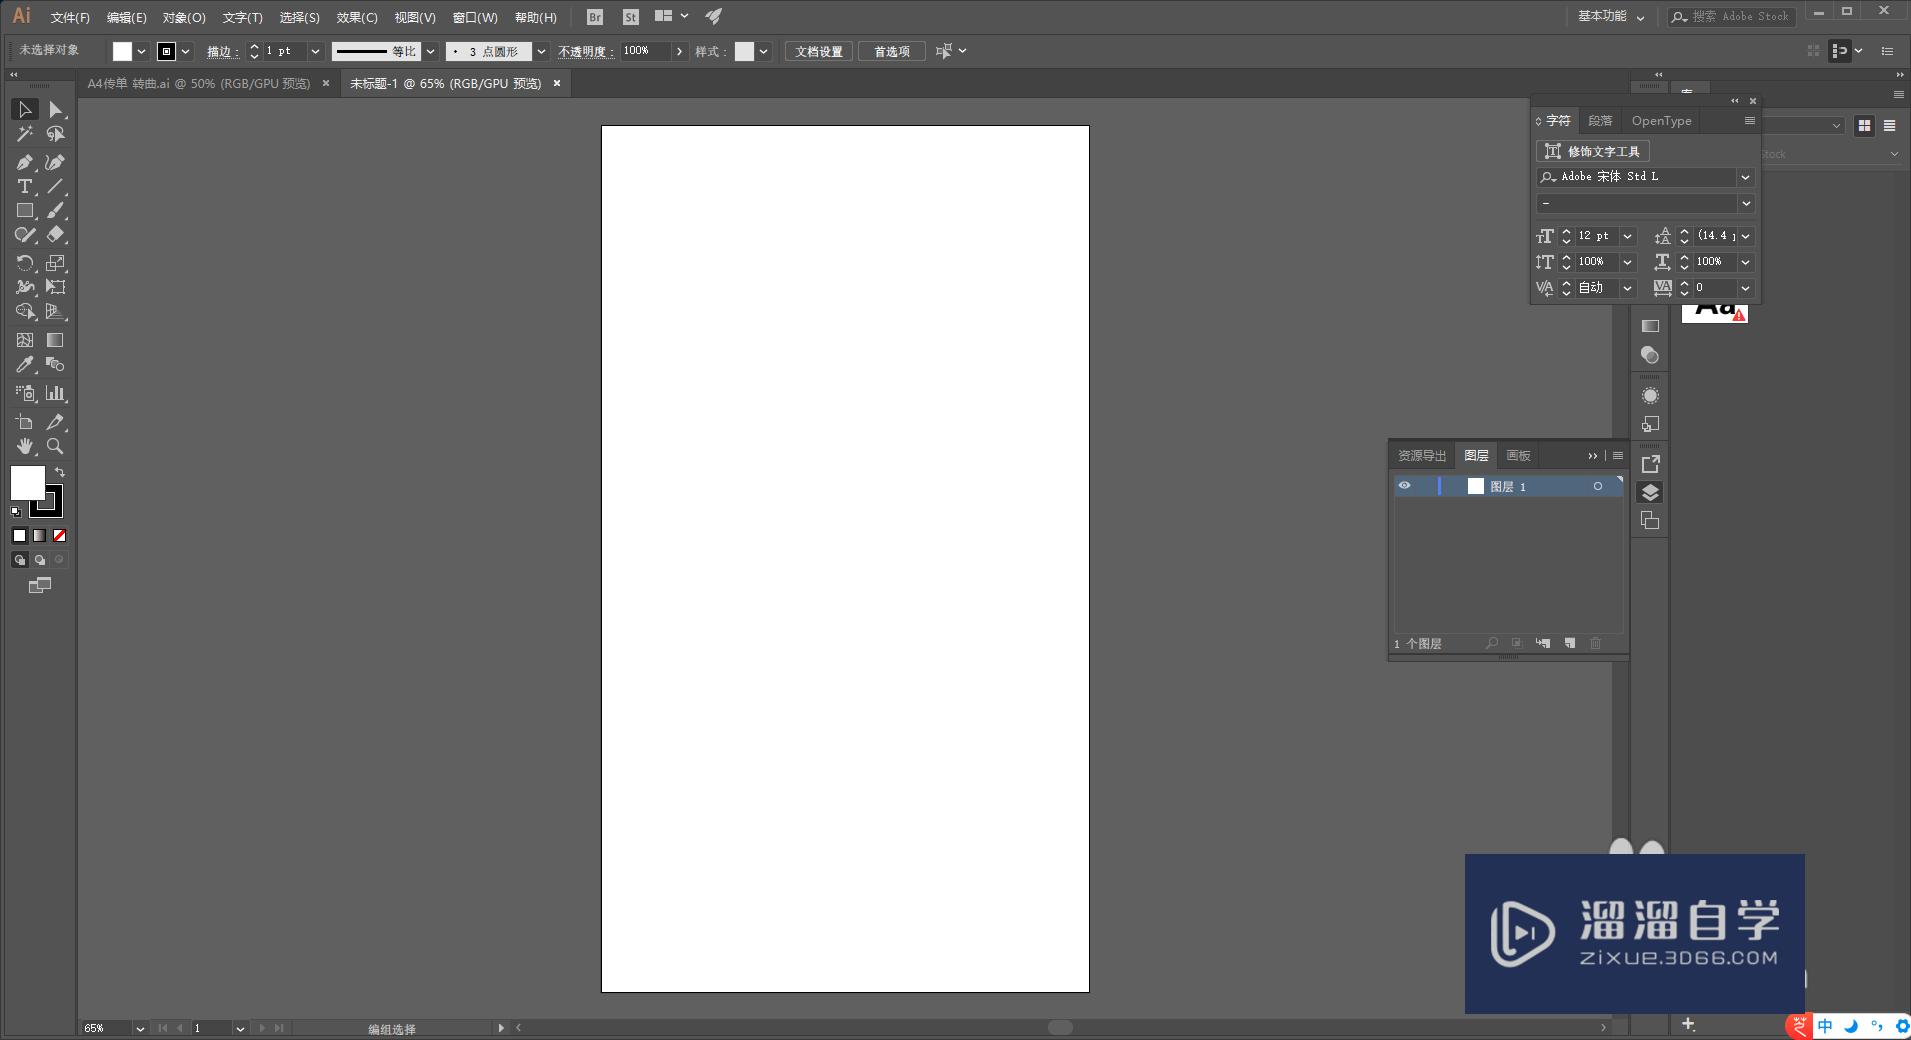Select the Shape Builder tool
Image resolution: width=1911 pixels, height=1040 pixels.
pyautogui.click(x=25, y=312)
